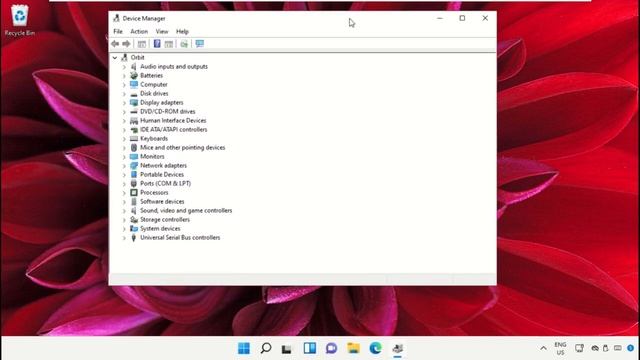Open taskbar Search magnifier
This screenshot has width=640, height=360.
coord(266,348)
